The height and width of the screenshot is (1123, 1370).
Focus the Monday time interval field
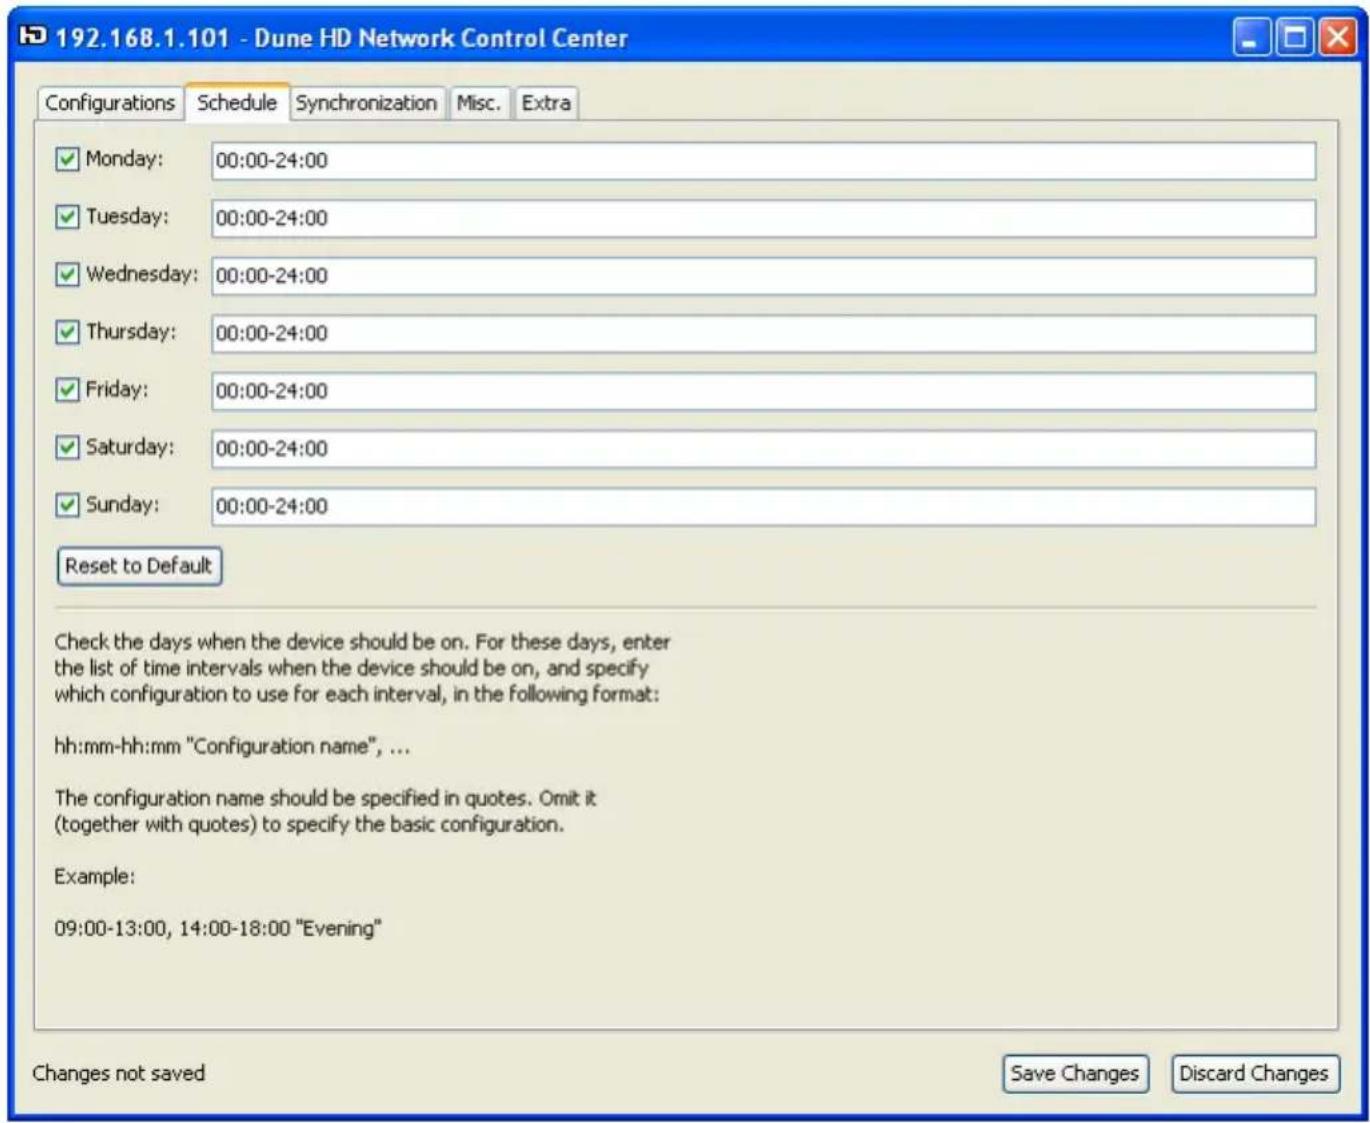point(763,161)
